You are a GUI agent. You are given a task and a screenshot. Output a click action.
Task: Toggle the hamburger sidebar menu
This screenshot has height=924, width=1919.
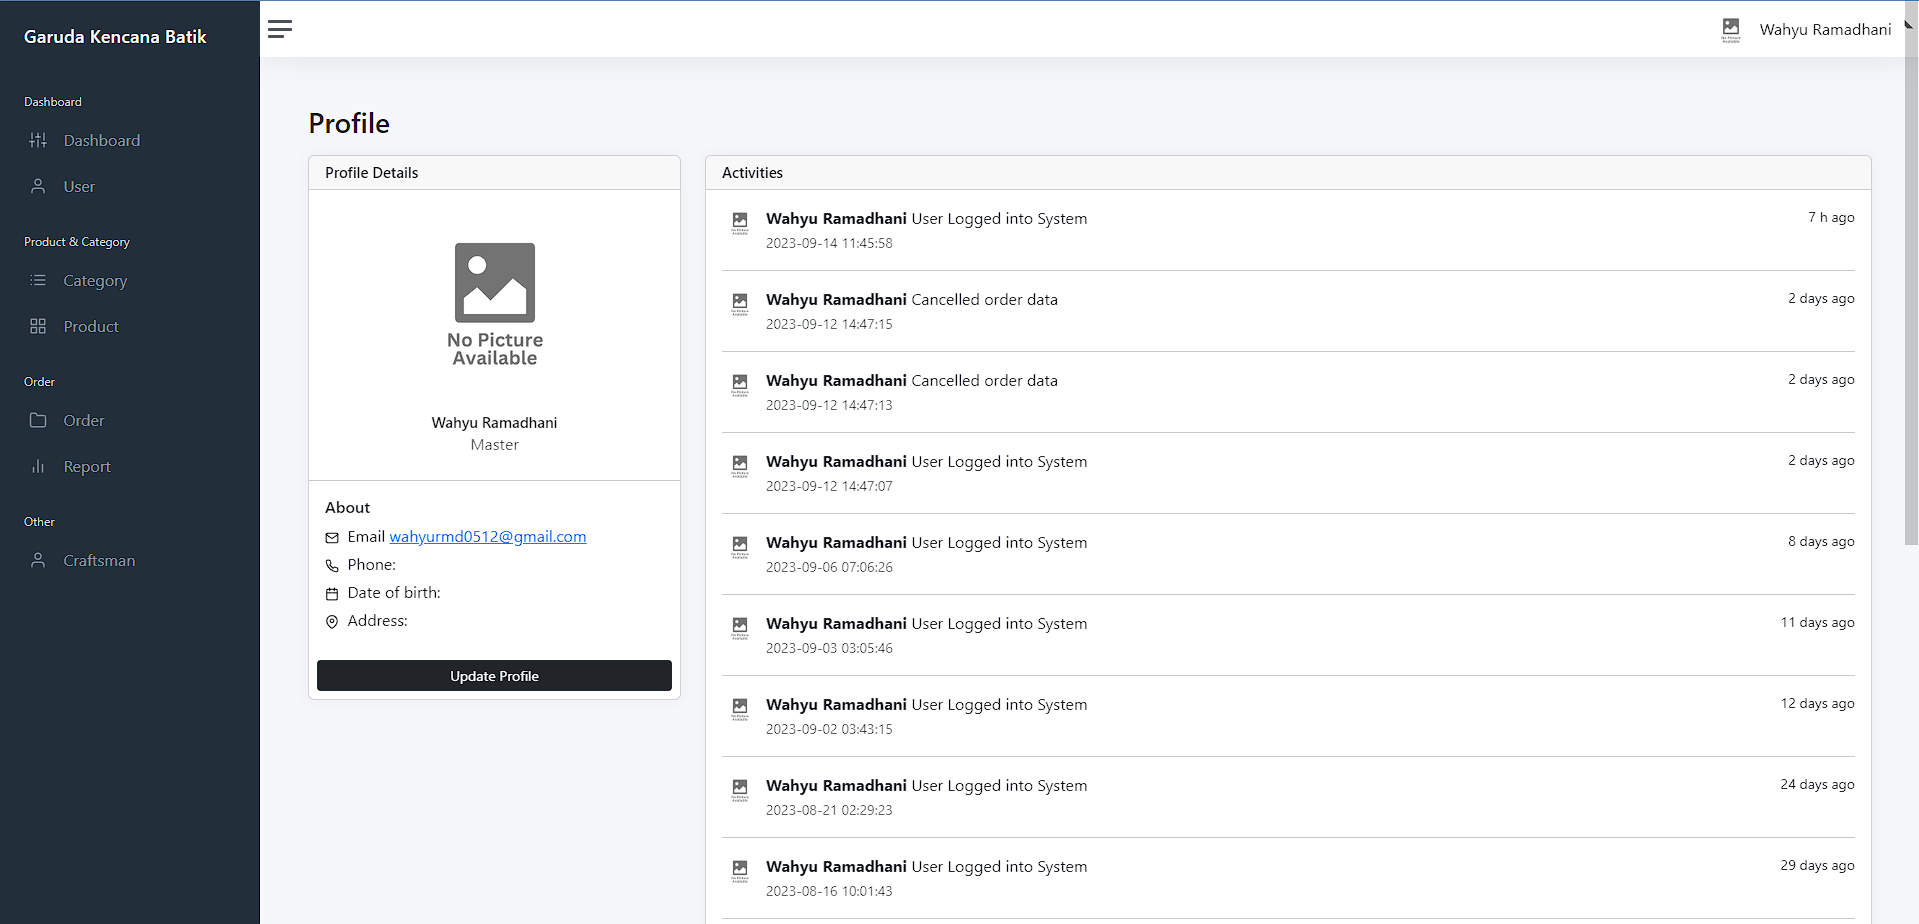point(280,29)
